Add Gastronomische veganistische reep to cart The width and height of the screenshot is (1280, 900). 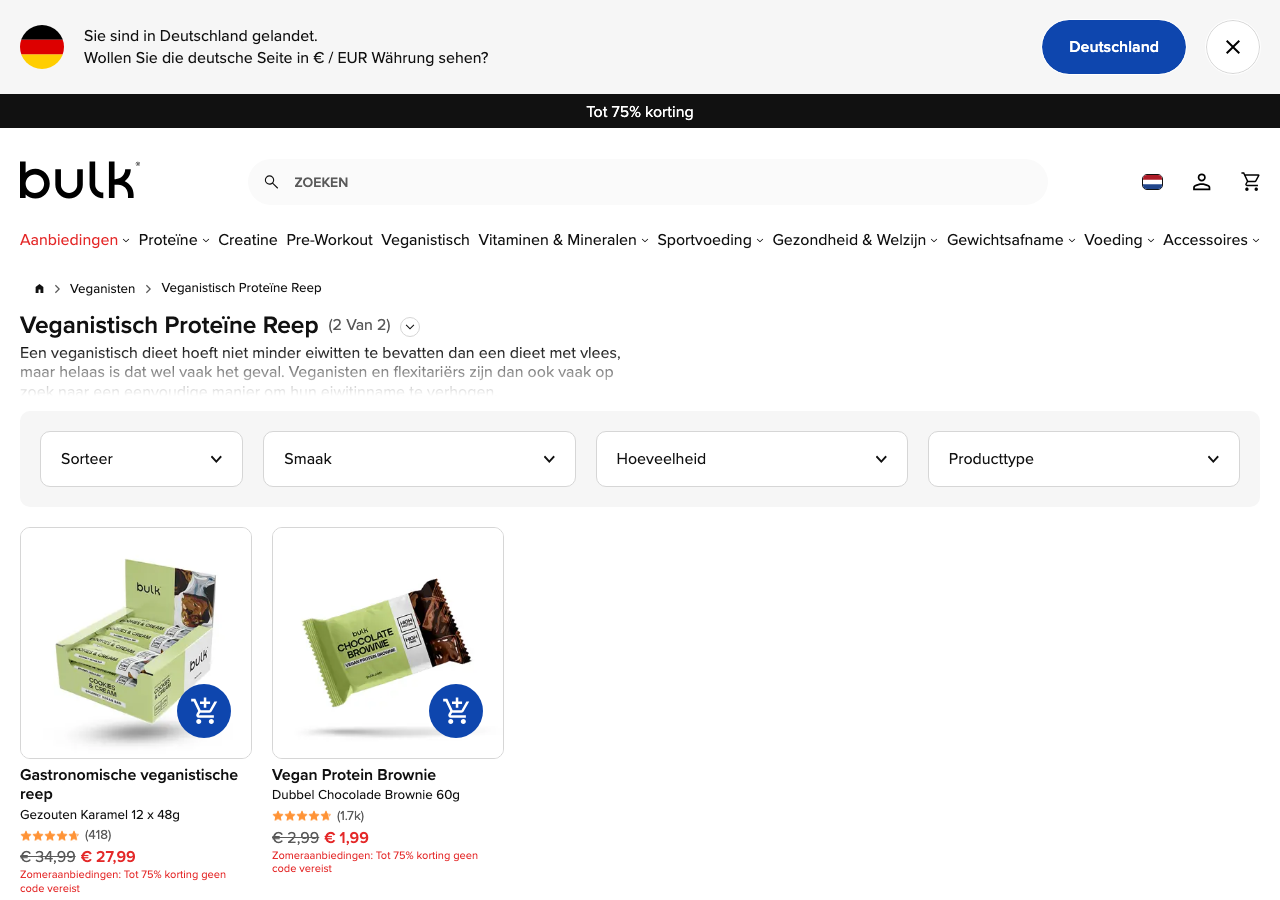tap(204, 711)
